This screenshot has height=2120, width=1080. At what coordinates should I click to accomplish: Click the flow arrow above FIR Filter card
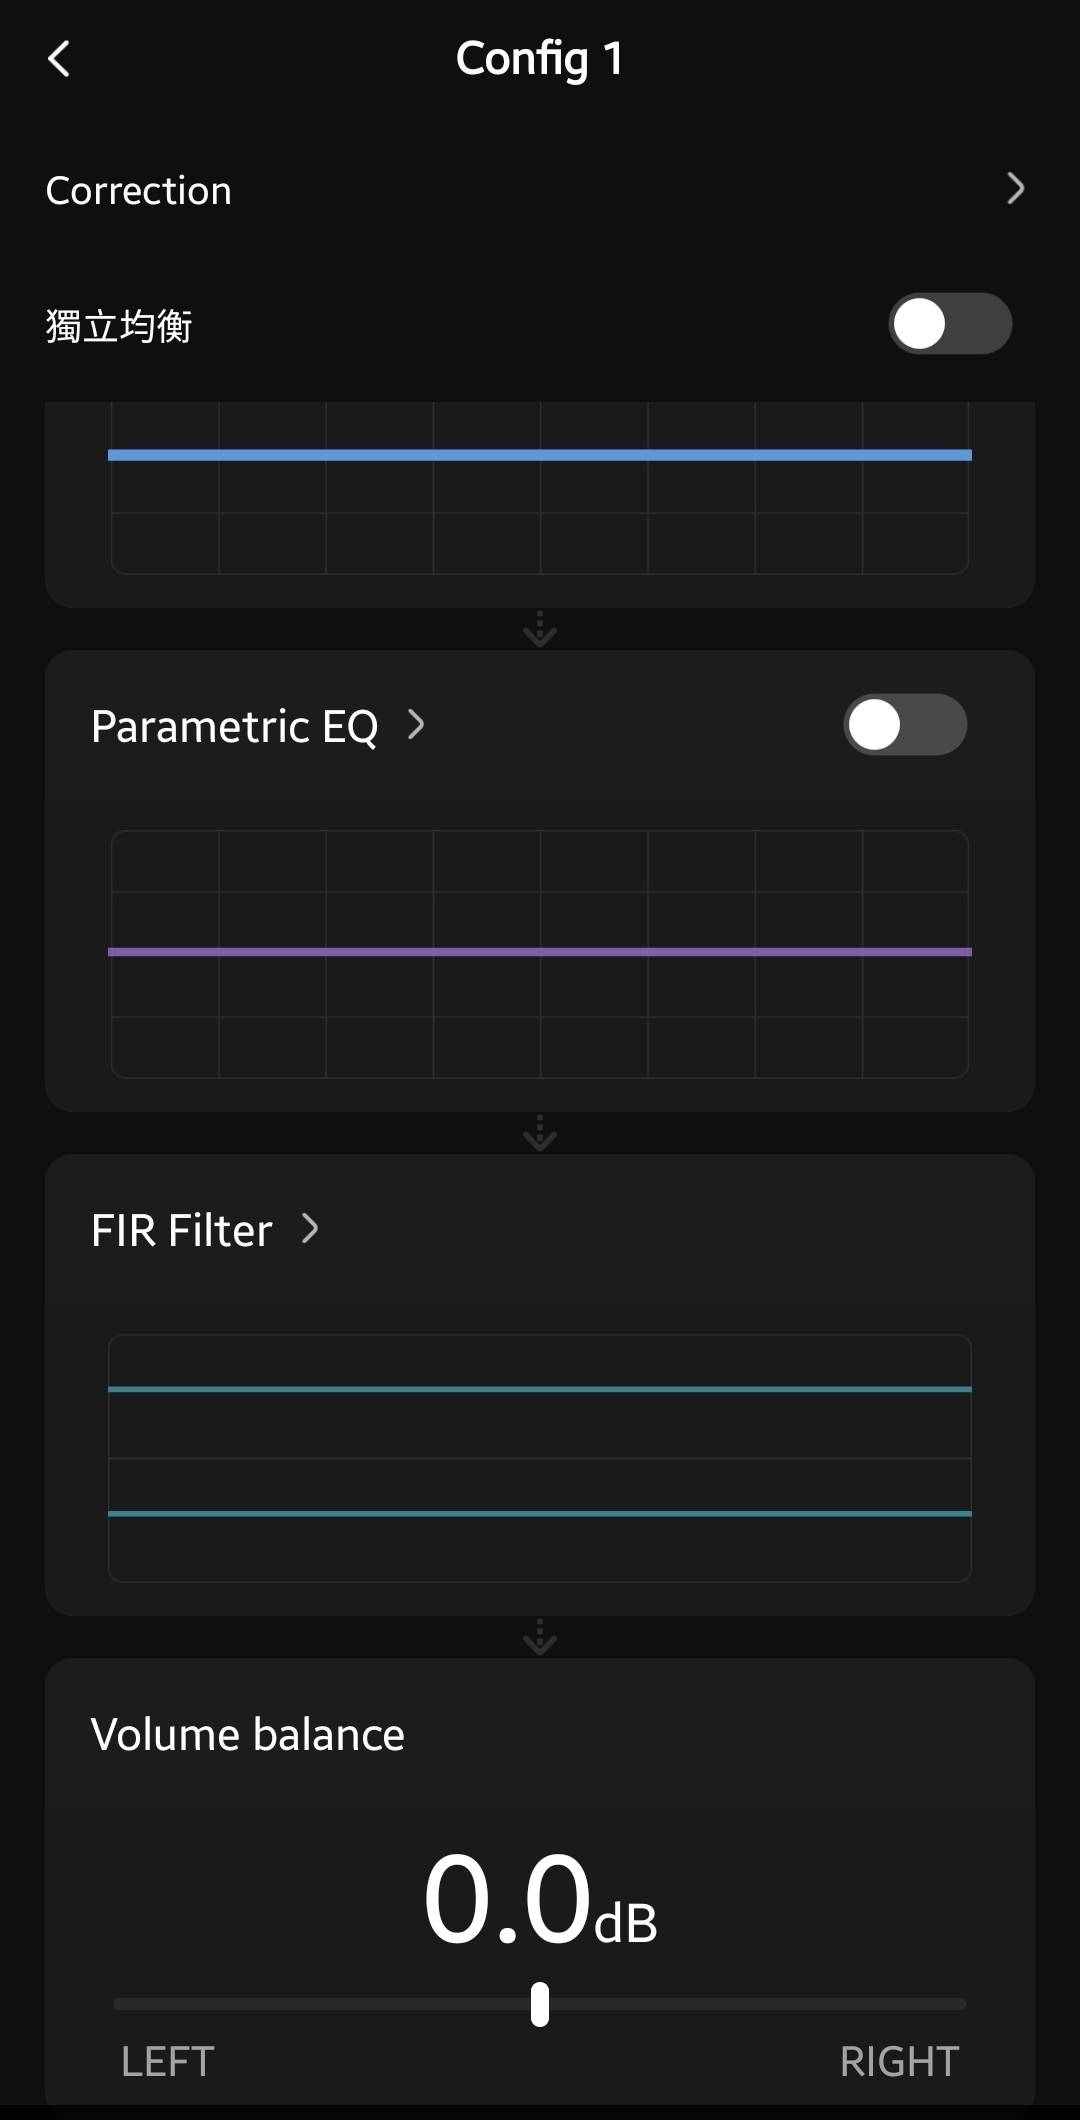[x=540, y=1134]
